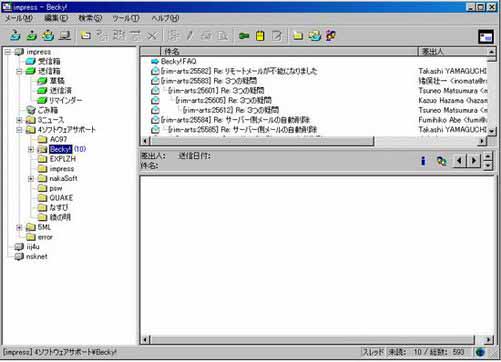Screen dimensions: 501x362
Task: Select the 草稿 drafts folder
Action: pyautogui.click(x=57, y=81)
